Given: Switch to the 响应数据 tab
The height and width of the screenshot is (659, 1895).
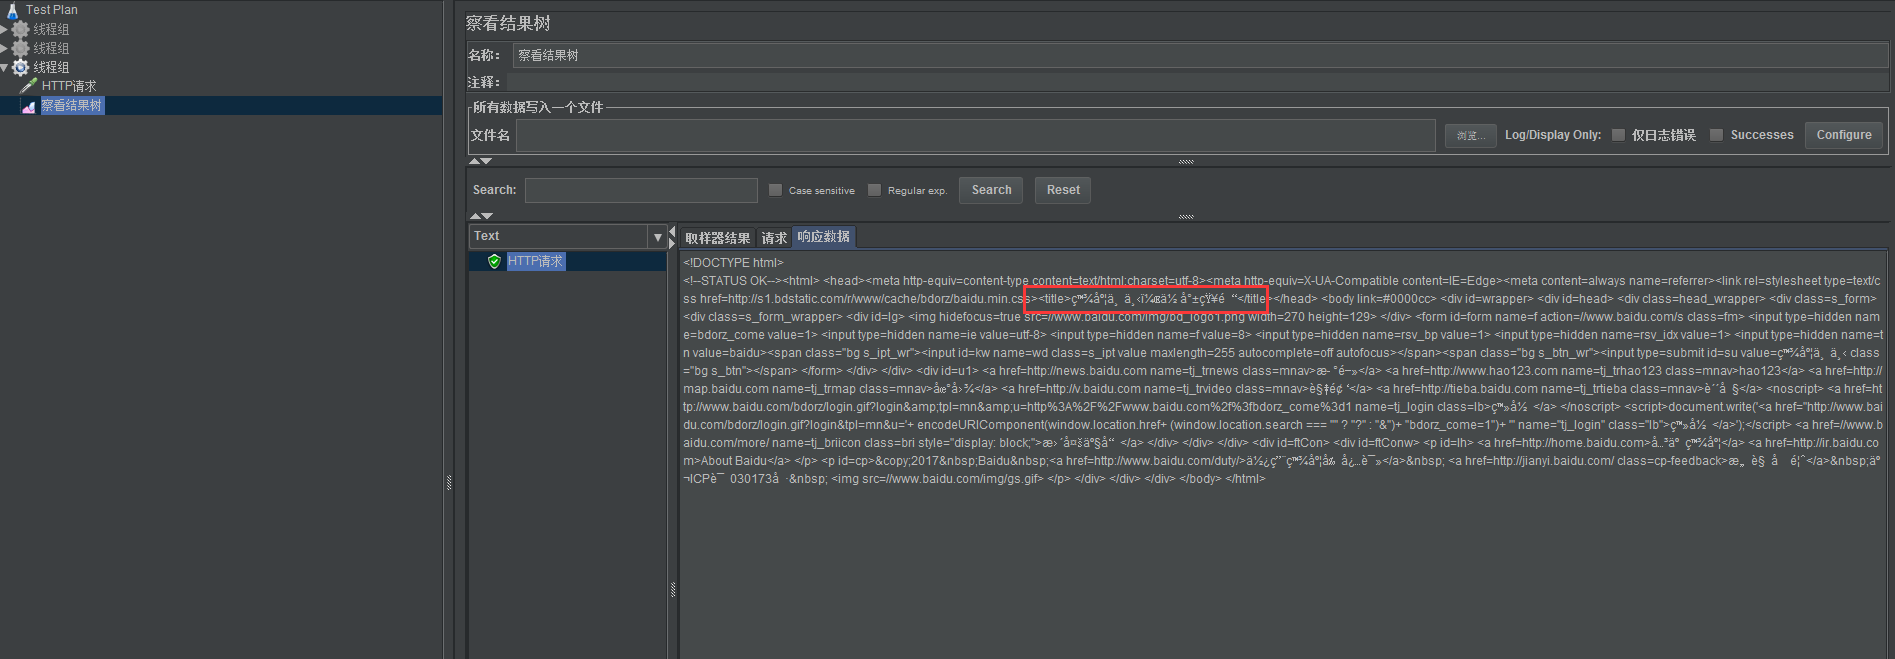Looking at the screenshot, I should coord(823,237).
